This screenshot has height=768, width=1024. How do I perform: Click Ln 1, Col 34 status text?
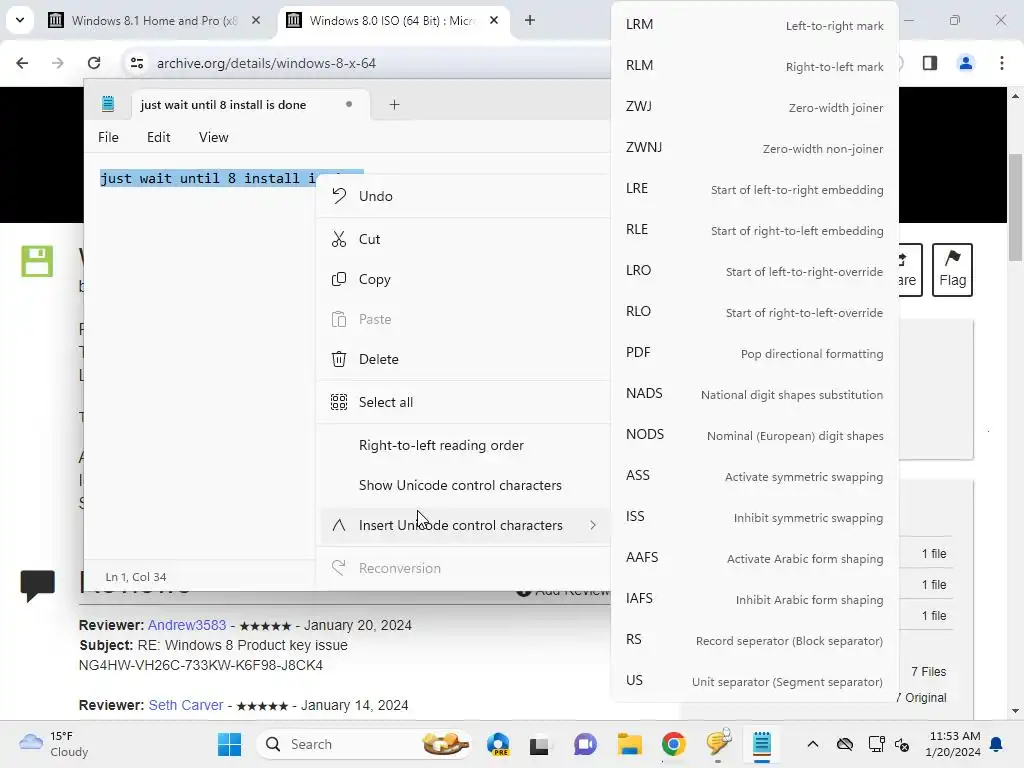(136, 577)
